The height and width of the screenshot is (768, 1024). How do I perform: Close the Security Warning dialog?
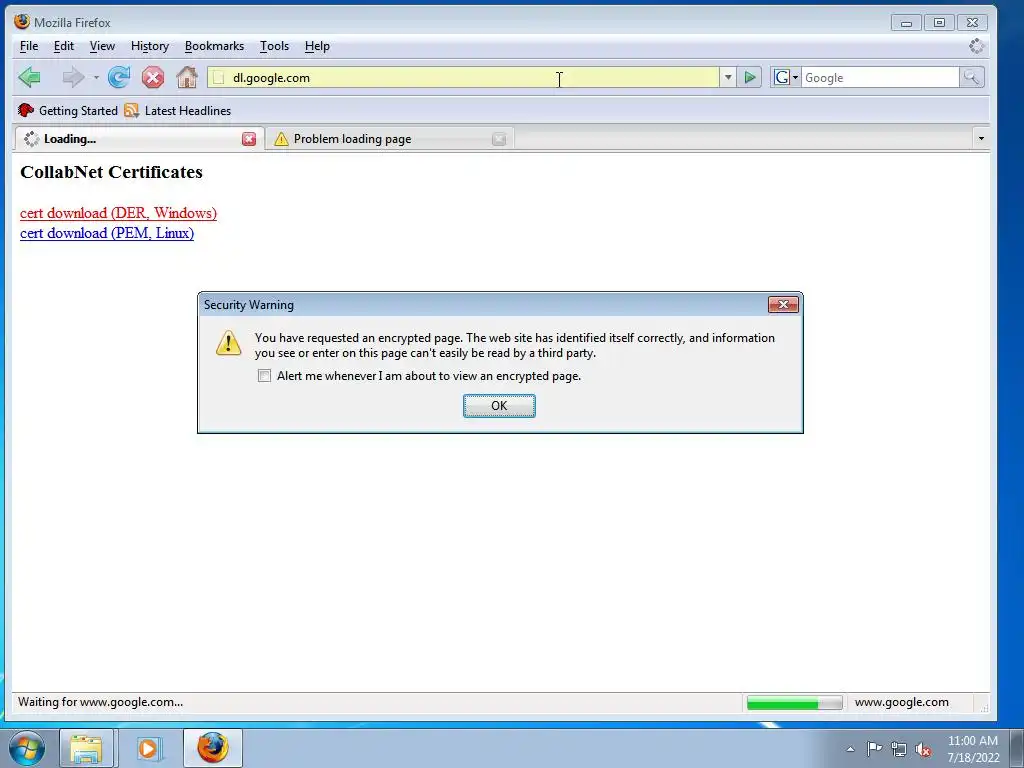pos(783,304)
